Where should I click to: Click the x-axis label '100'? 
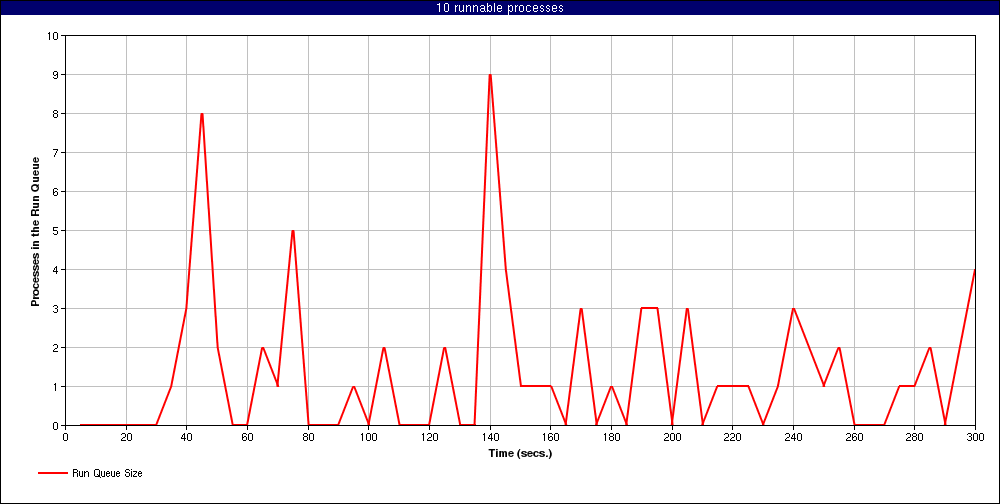click(369, 436)
